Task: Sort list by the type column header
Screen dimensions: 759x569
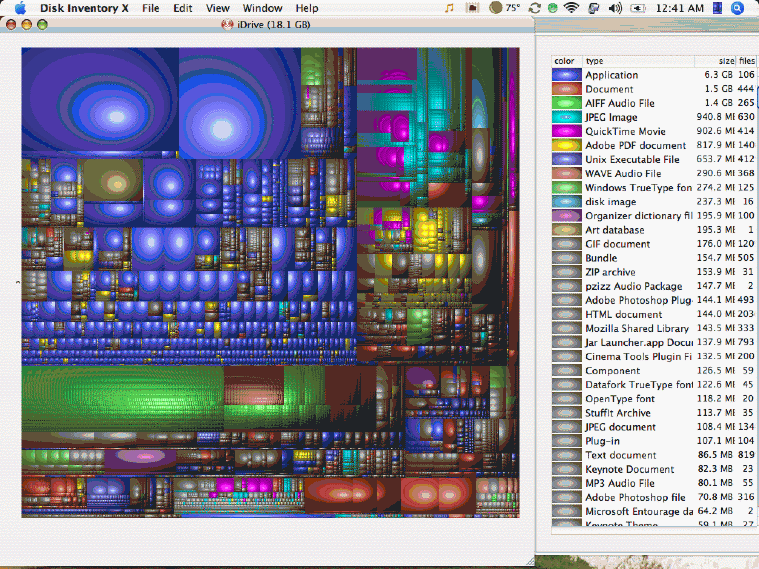Action: point(638,61)
